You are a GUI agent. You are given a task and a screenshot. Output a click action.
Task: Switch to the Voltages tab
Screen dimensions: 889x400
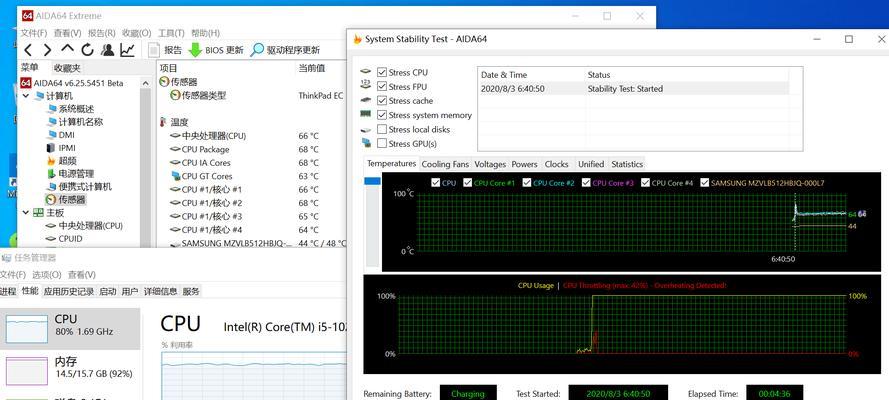tap(490, 164)
